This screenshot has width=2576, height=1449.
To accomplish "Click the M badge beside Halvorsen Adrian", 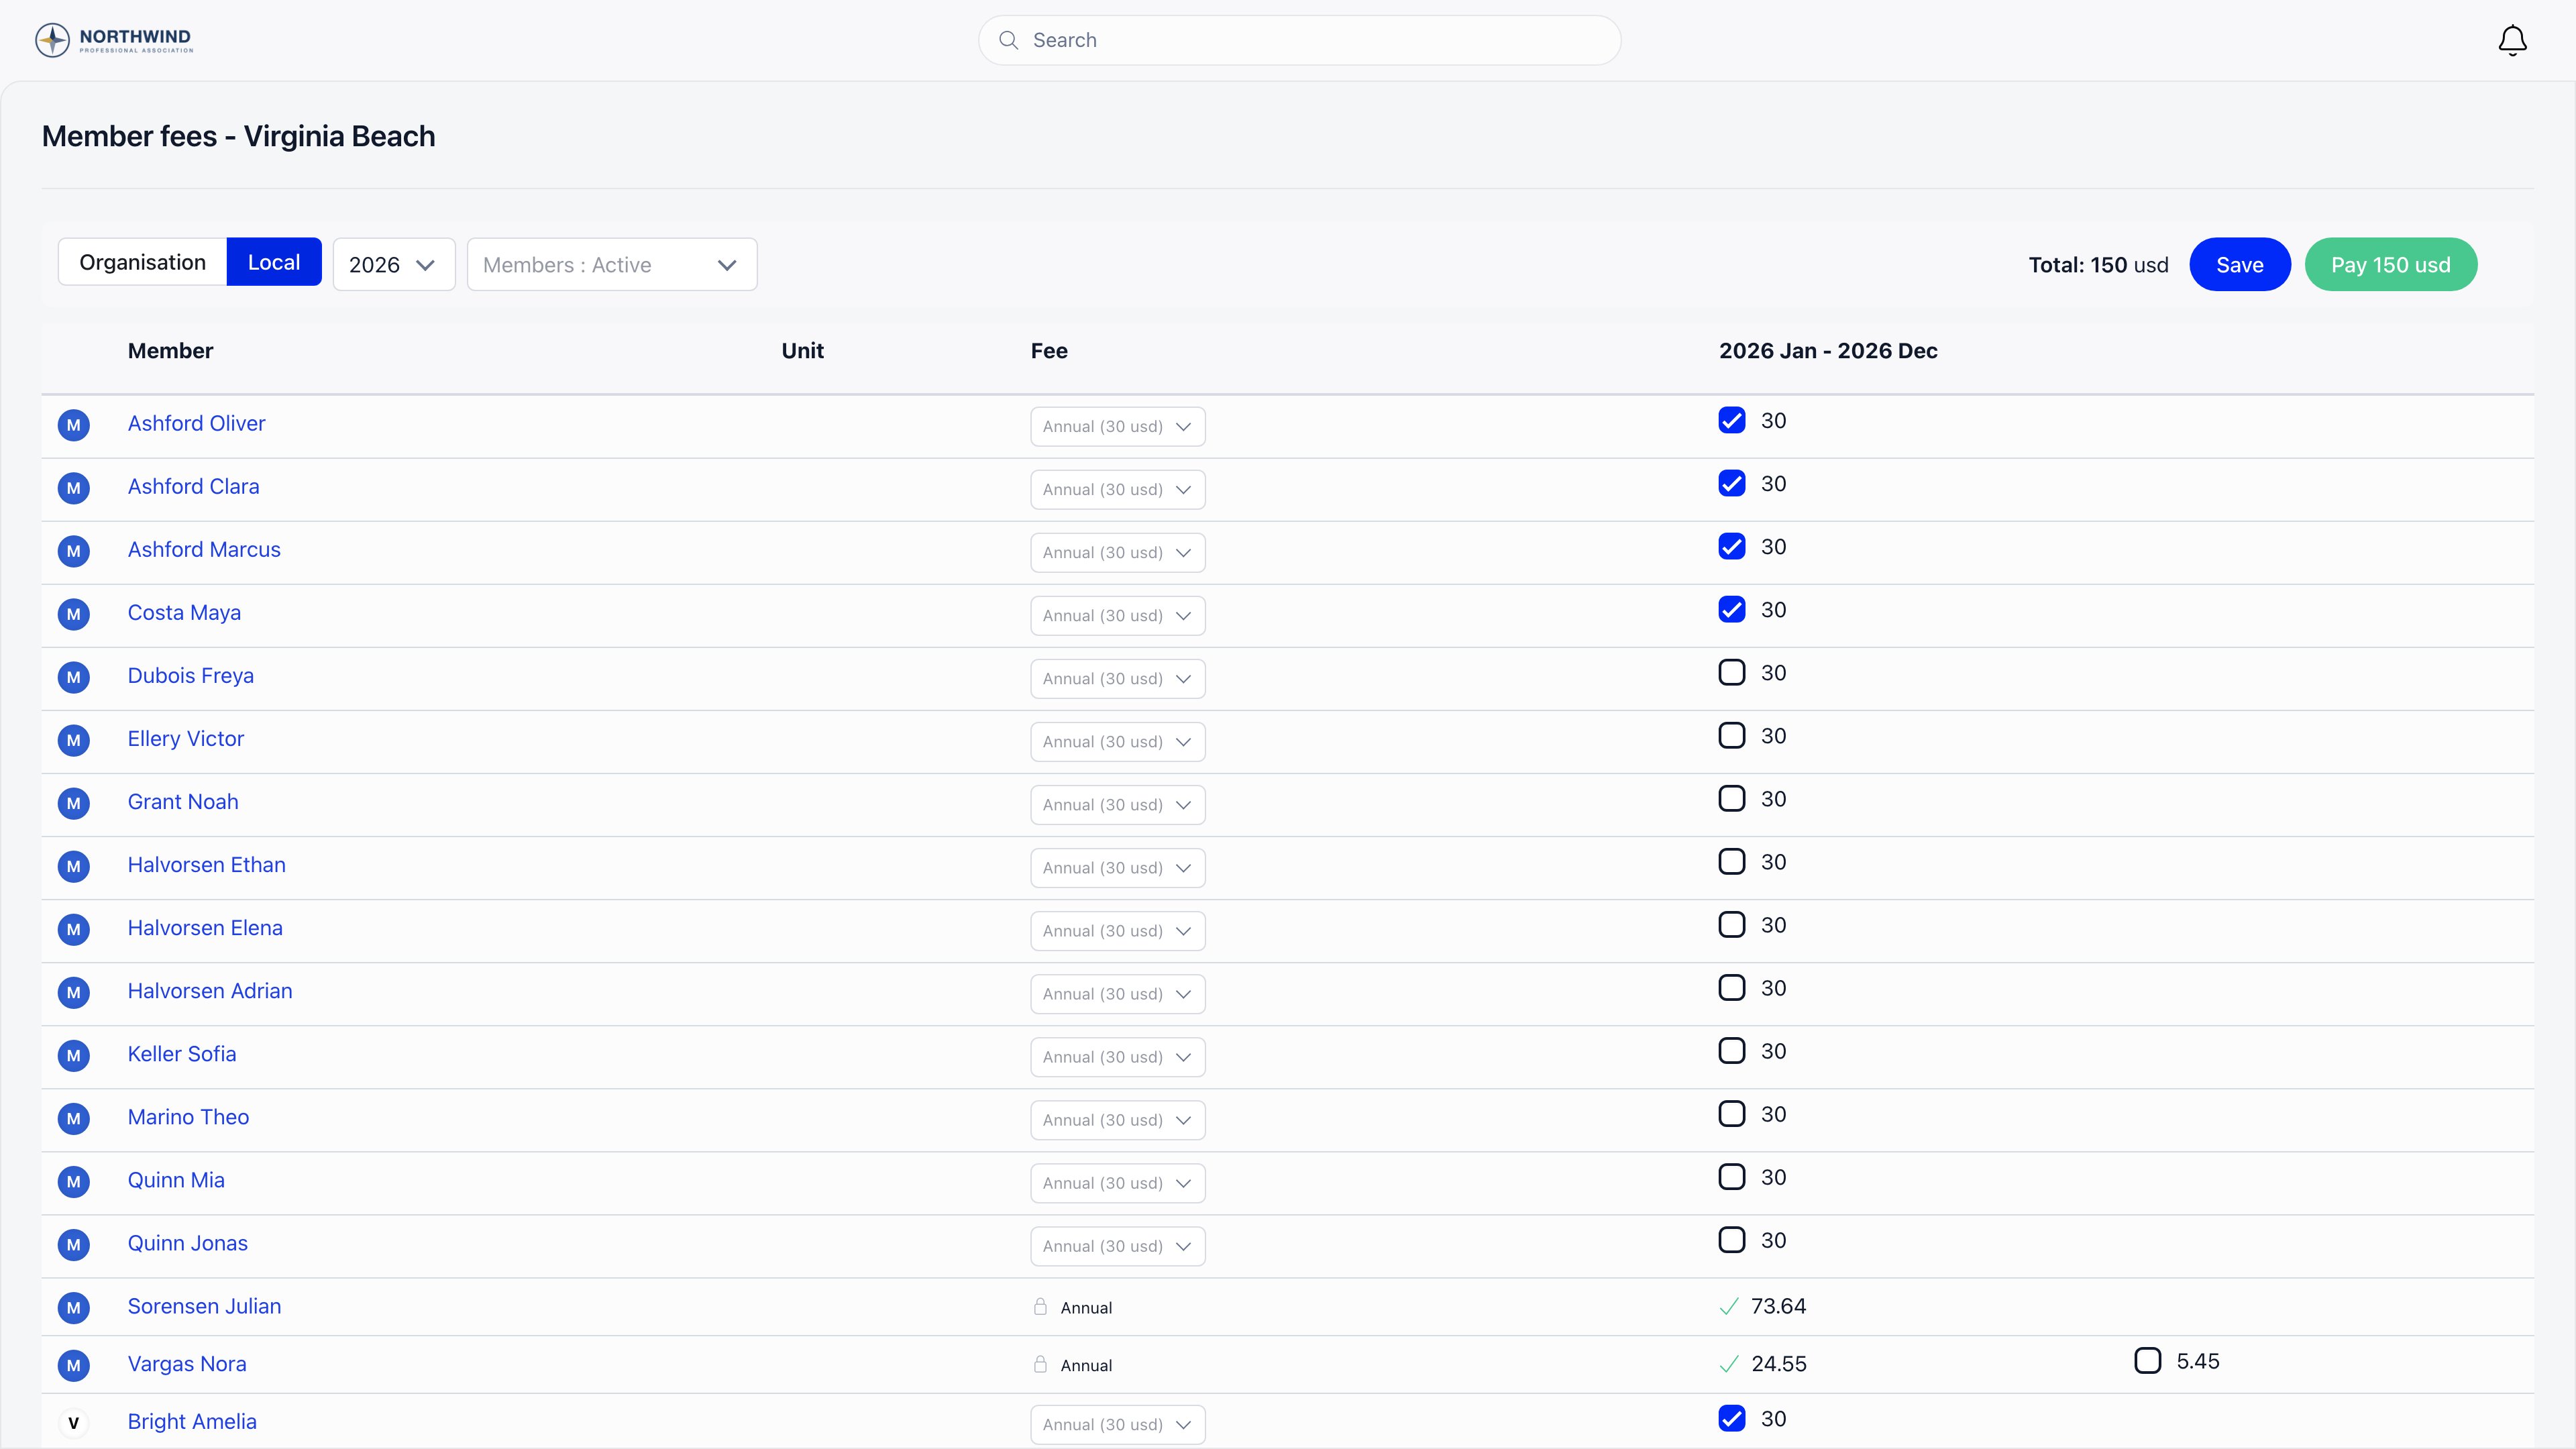I will [73, 992].
